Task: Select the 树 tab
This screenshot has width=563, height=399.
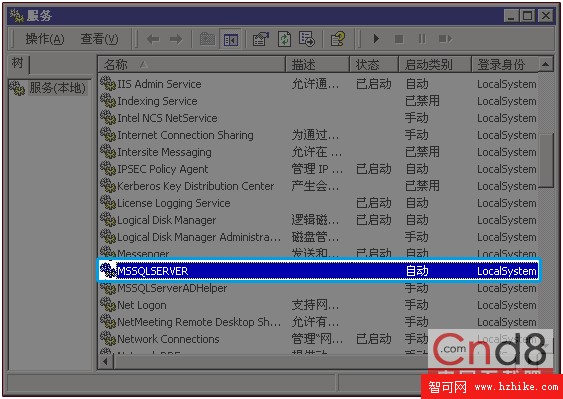Action: 19,64
